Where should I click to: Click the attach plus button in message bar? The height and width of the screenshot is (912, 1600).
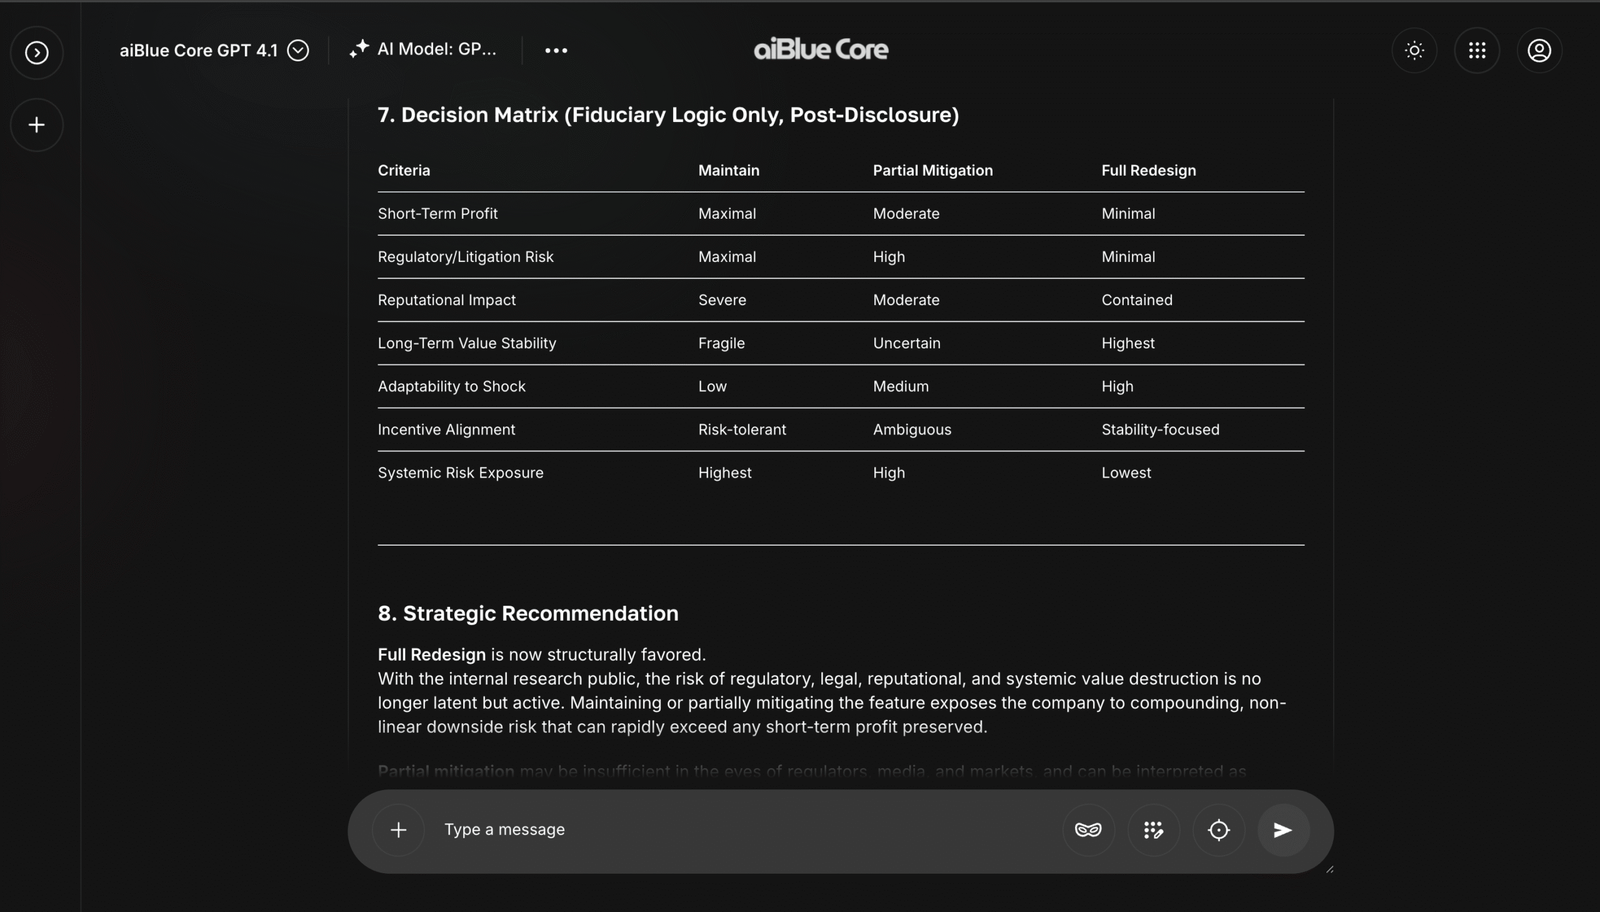click(398, 830)
